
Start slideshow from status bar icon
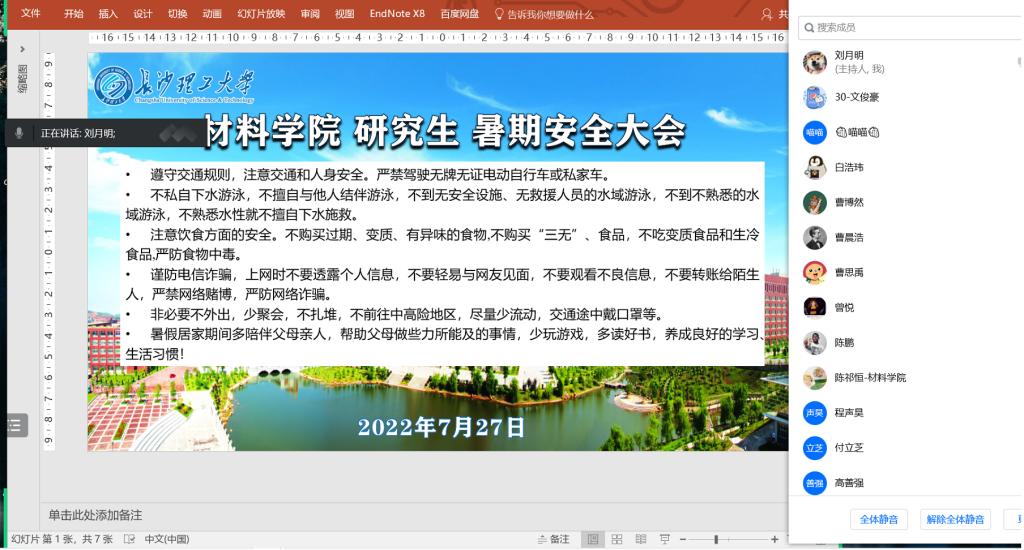tap(665, 540)
